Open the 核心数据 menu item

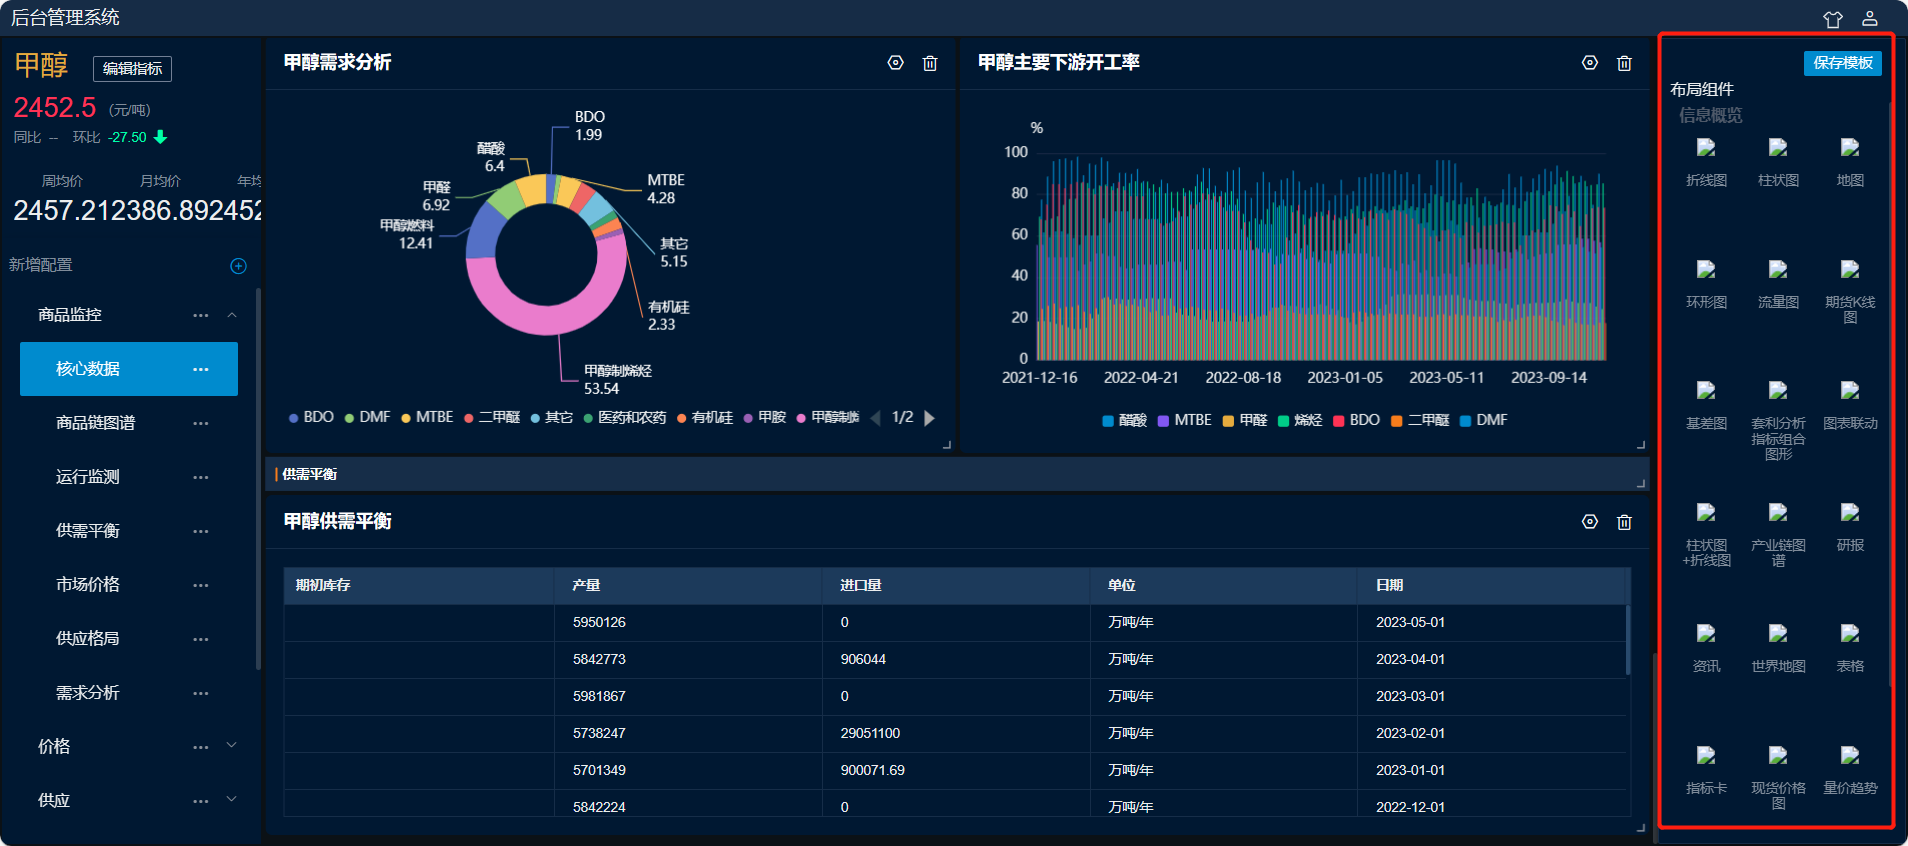tap(129, 369)
